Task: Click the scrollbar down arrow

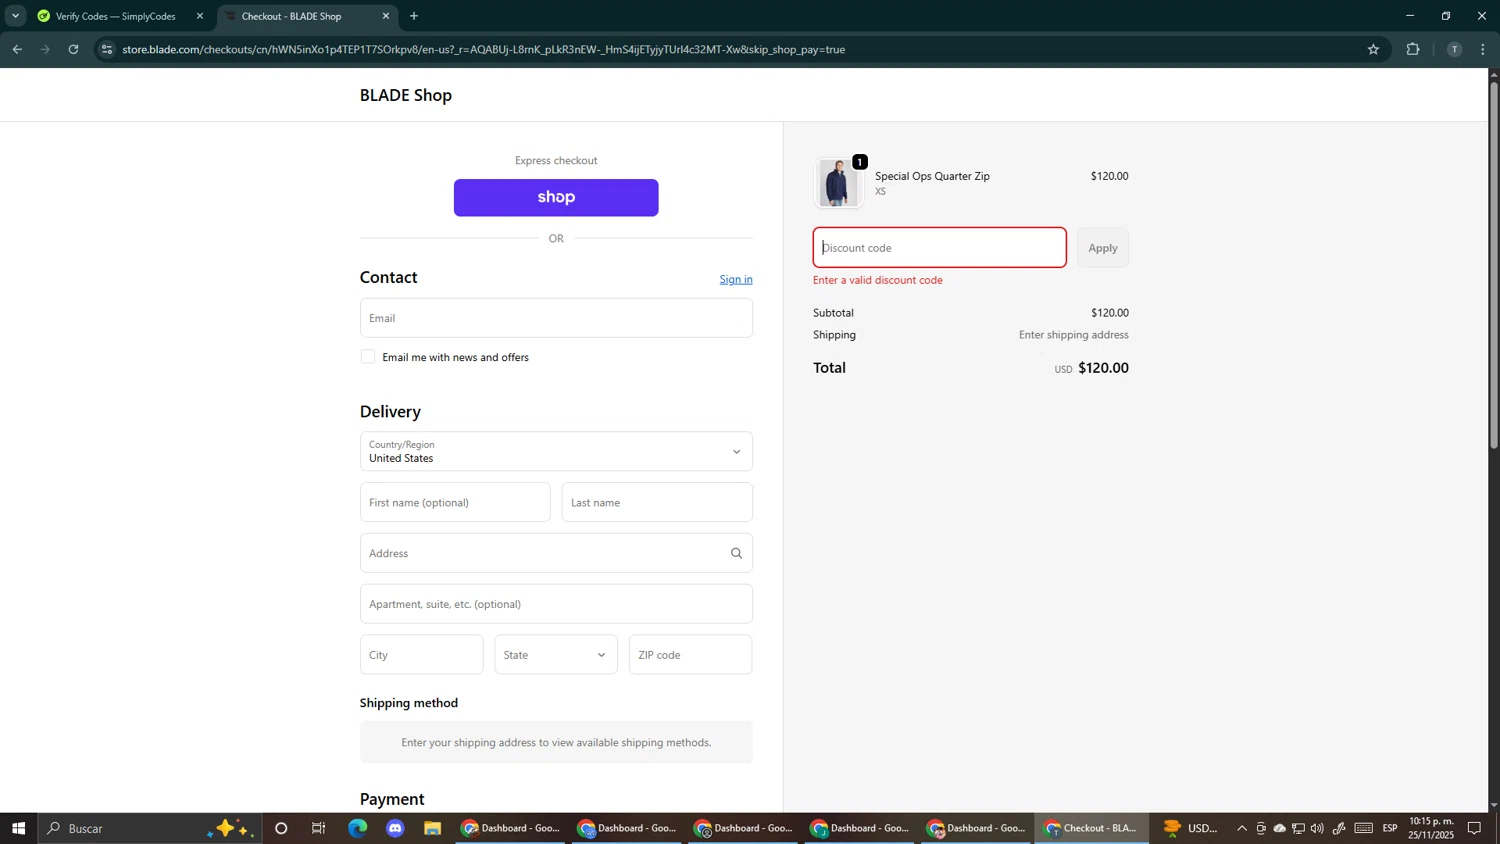Action: coord(1494,805)
